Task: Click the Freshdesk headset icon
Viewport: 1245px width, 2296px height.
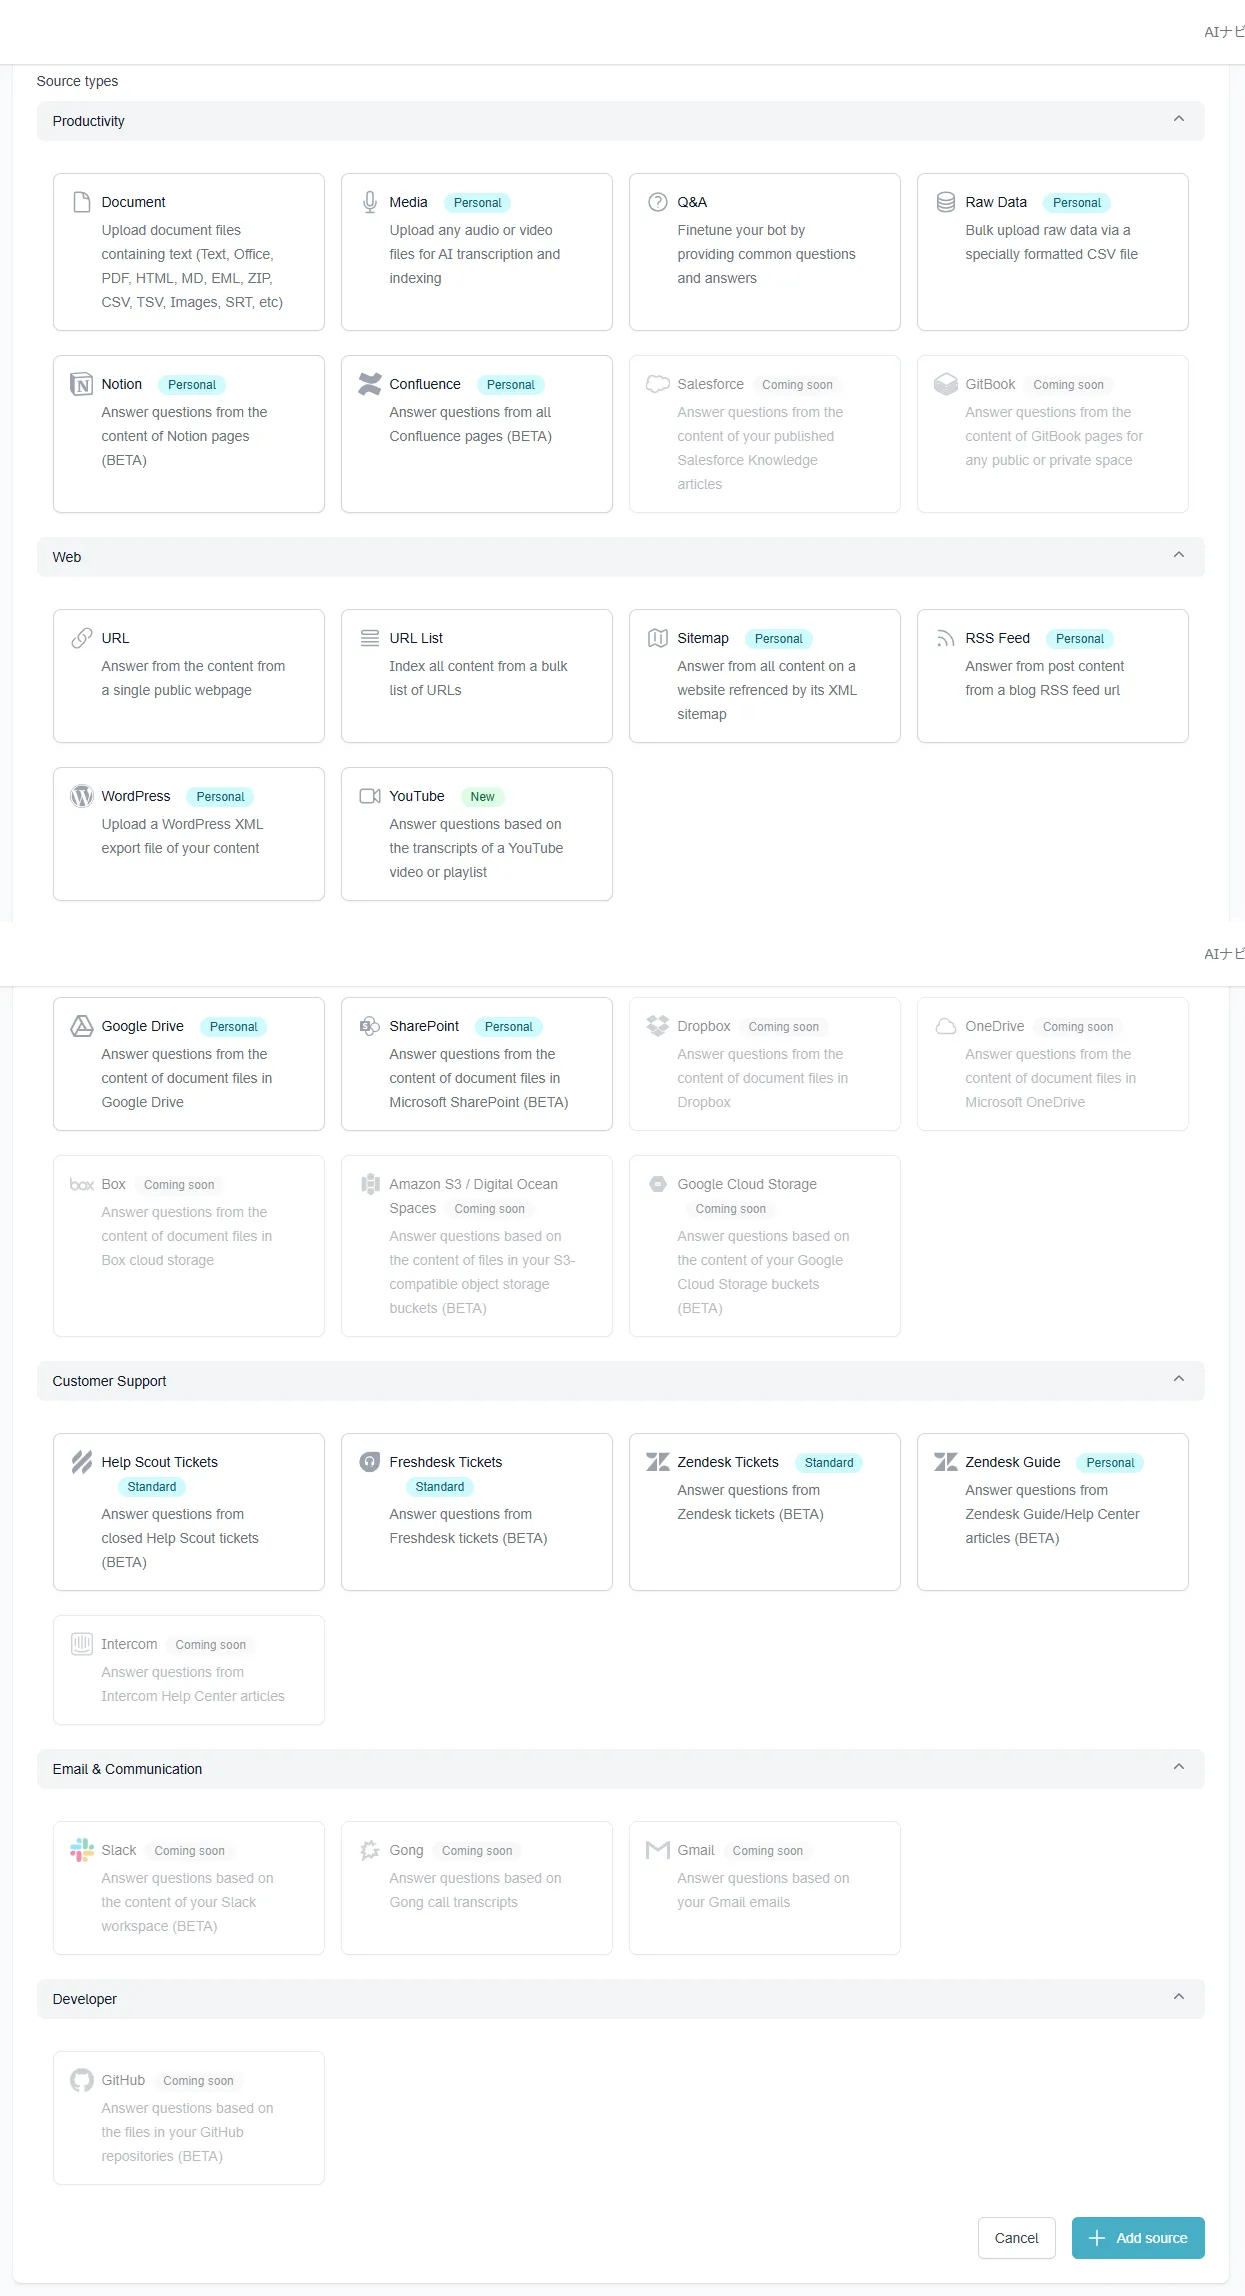Action: click(x=370, y=1462)
